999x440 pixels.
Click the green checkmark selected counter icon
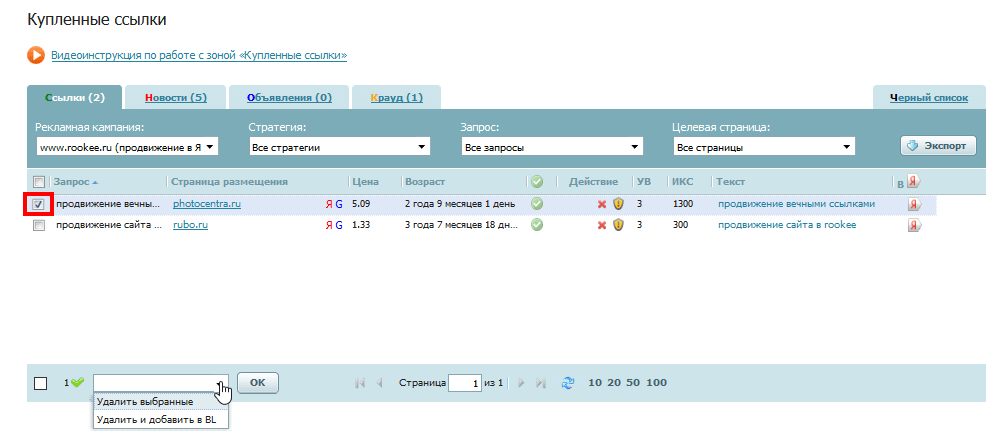click(77, 383)
